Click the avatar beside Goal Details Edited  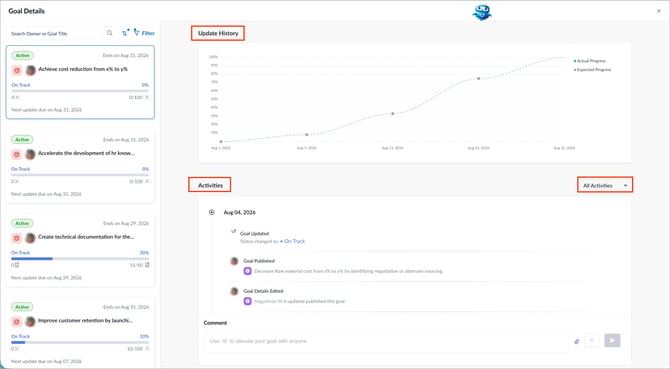tap(234, 291)
